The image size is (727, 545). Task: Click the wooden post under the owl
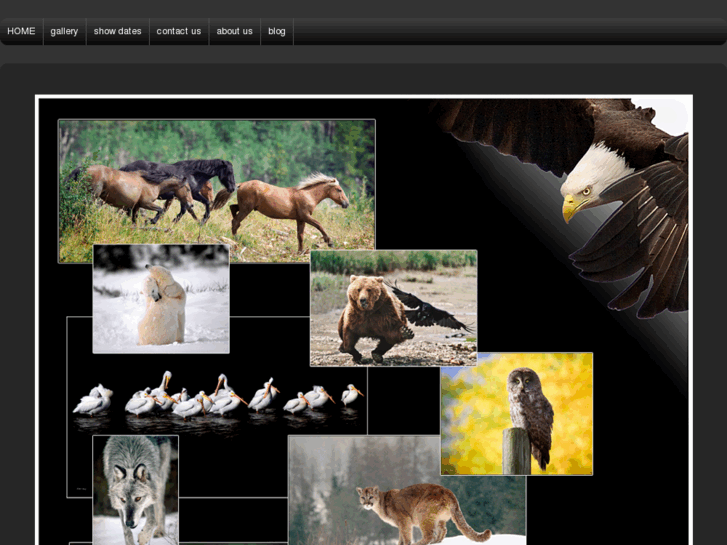pos(516,452)
